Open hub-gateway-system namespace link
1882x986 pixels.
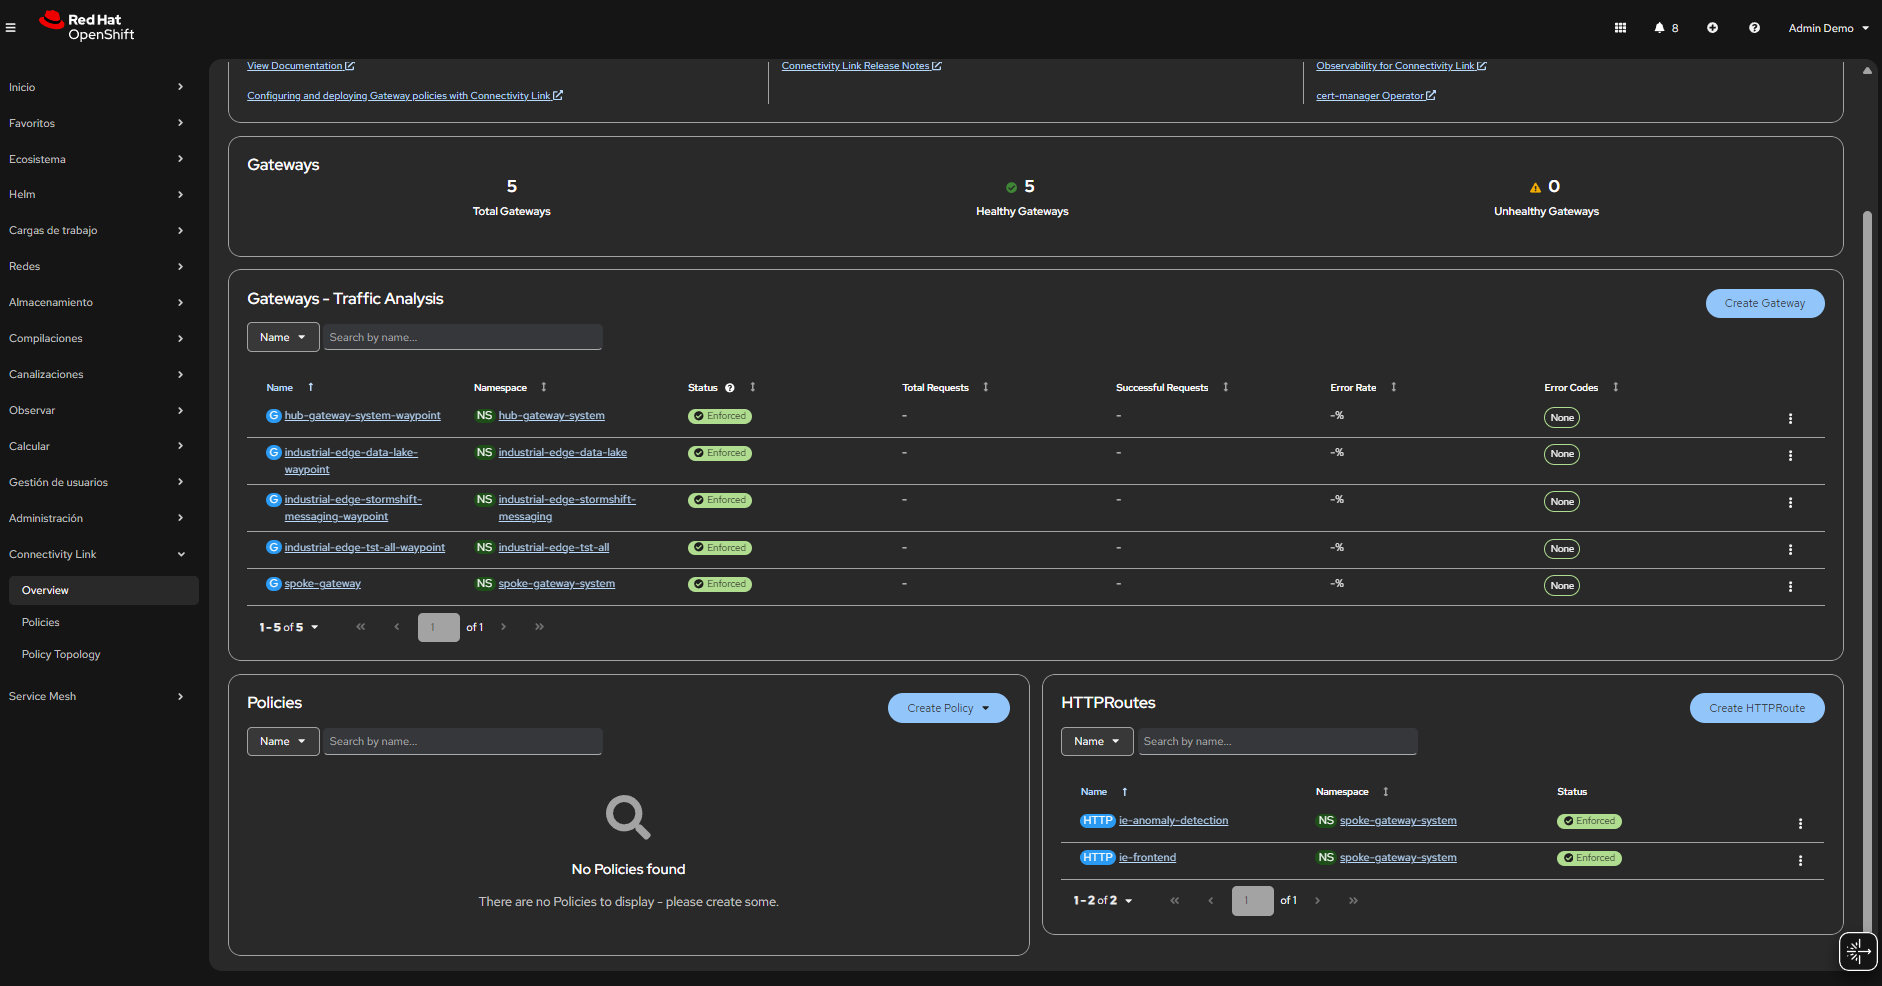coord(551,416)
